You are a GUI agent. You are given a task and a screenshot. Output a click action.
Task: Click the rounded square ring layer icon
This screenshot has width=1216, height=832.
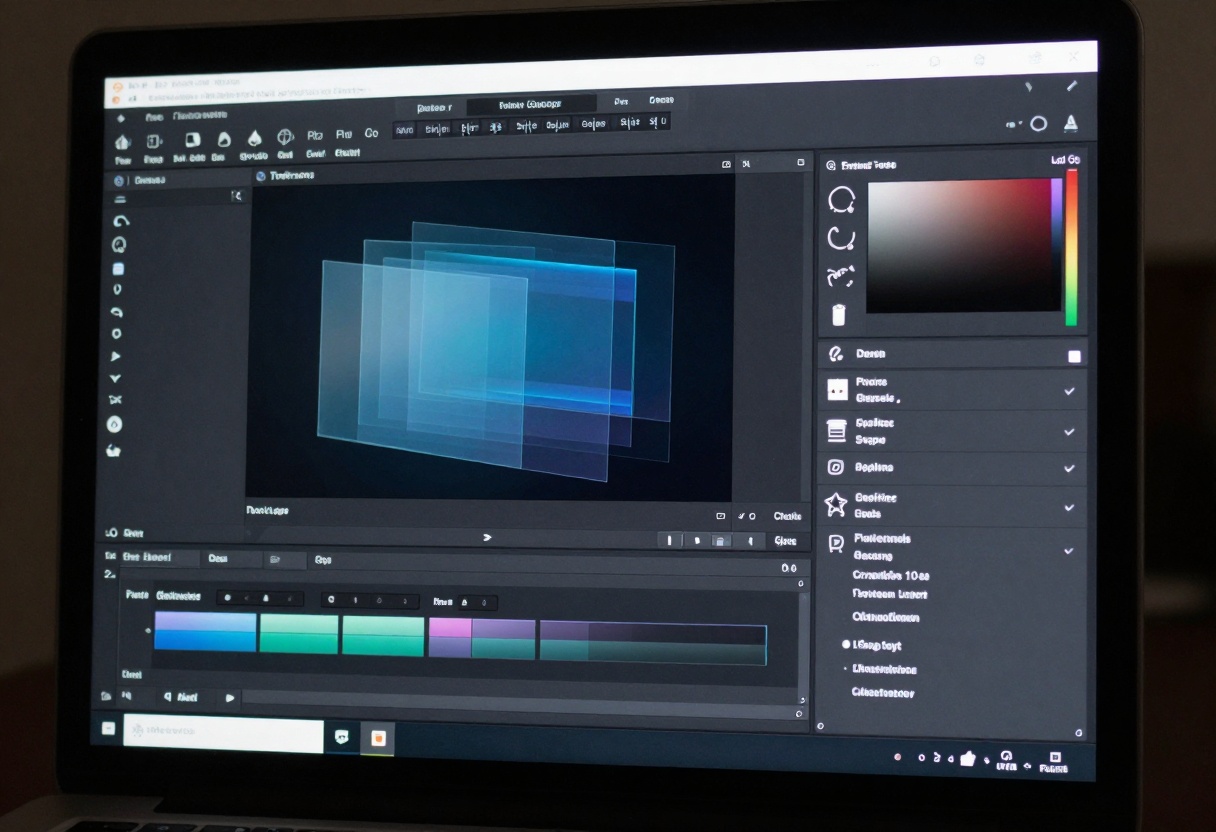[x=836, y=467]
